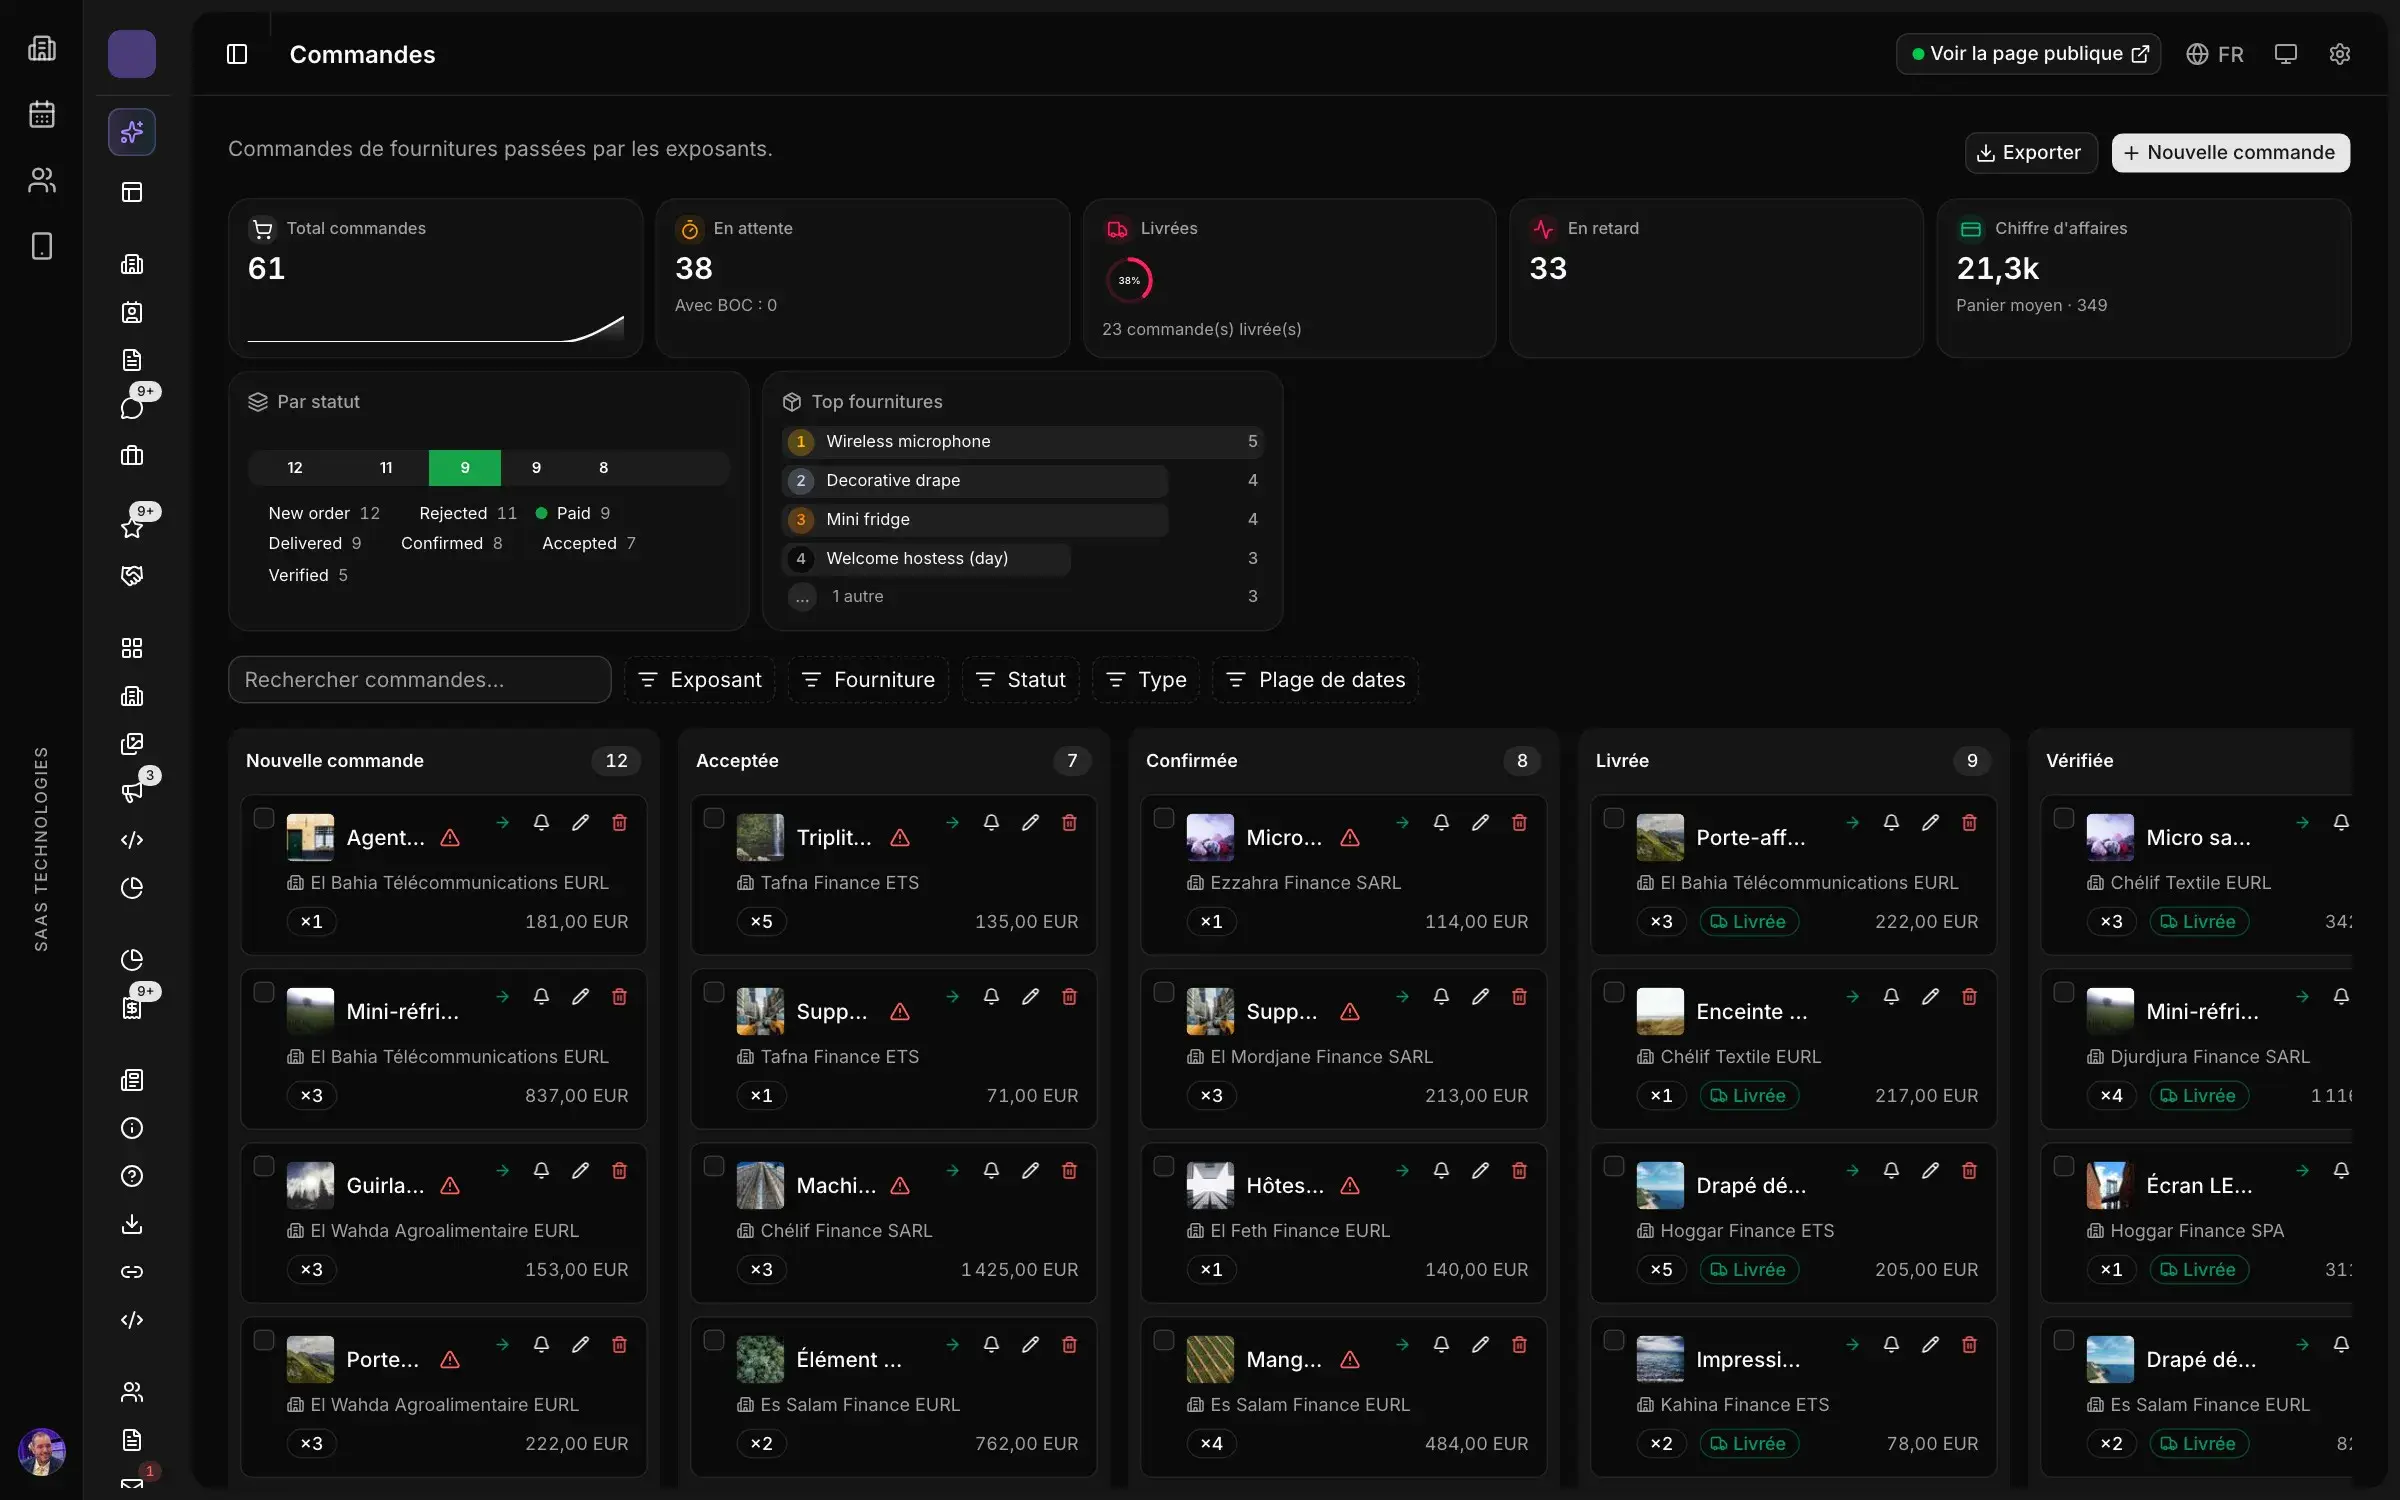
Task: Create a Nouvelle commande
Action: [2230, 153]
